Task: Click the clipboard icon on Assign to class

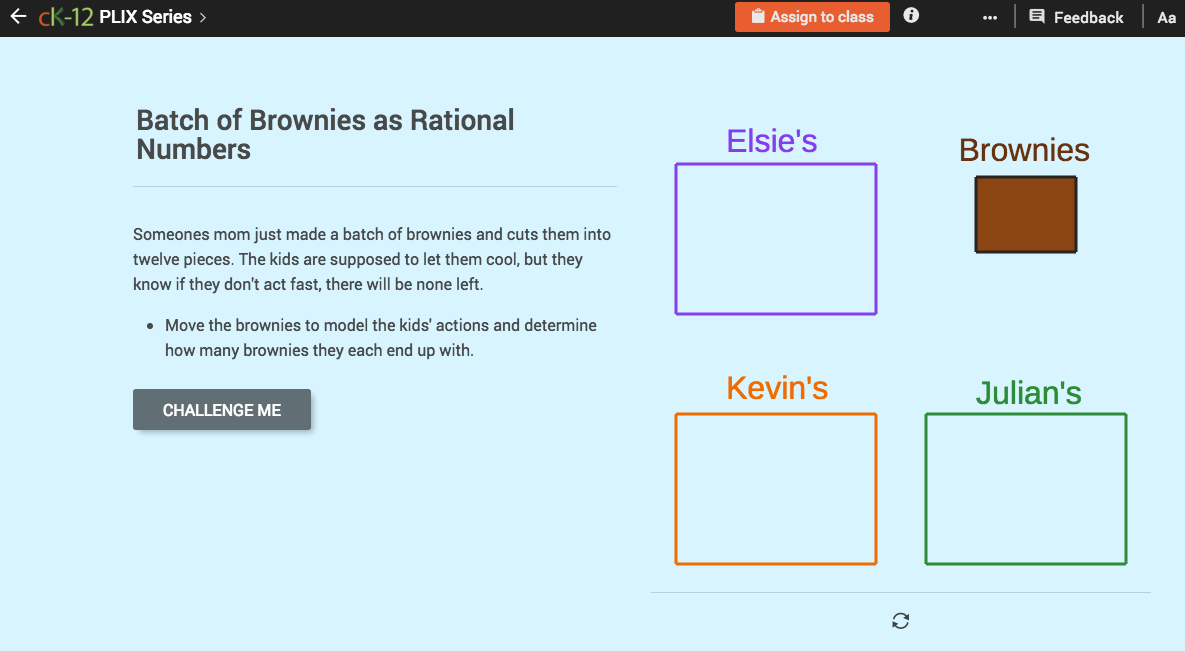Action: click(759, 16)
